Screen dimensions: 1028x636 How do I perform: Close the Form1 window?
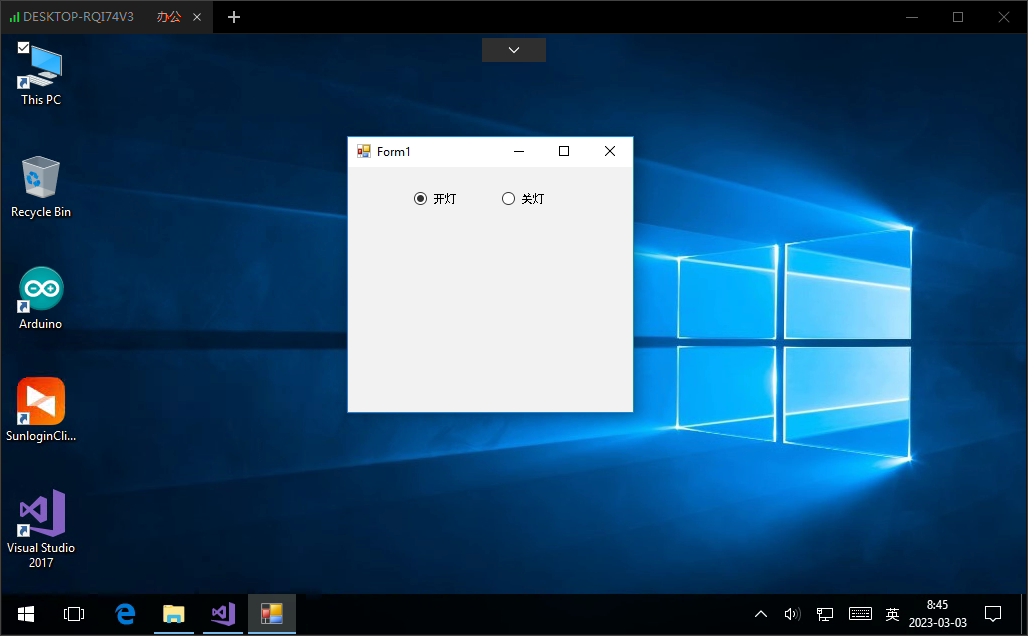610,151
